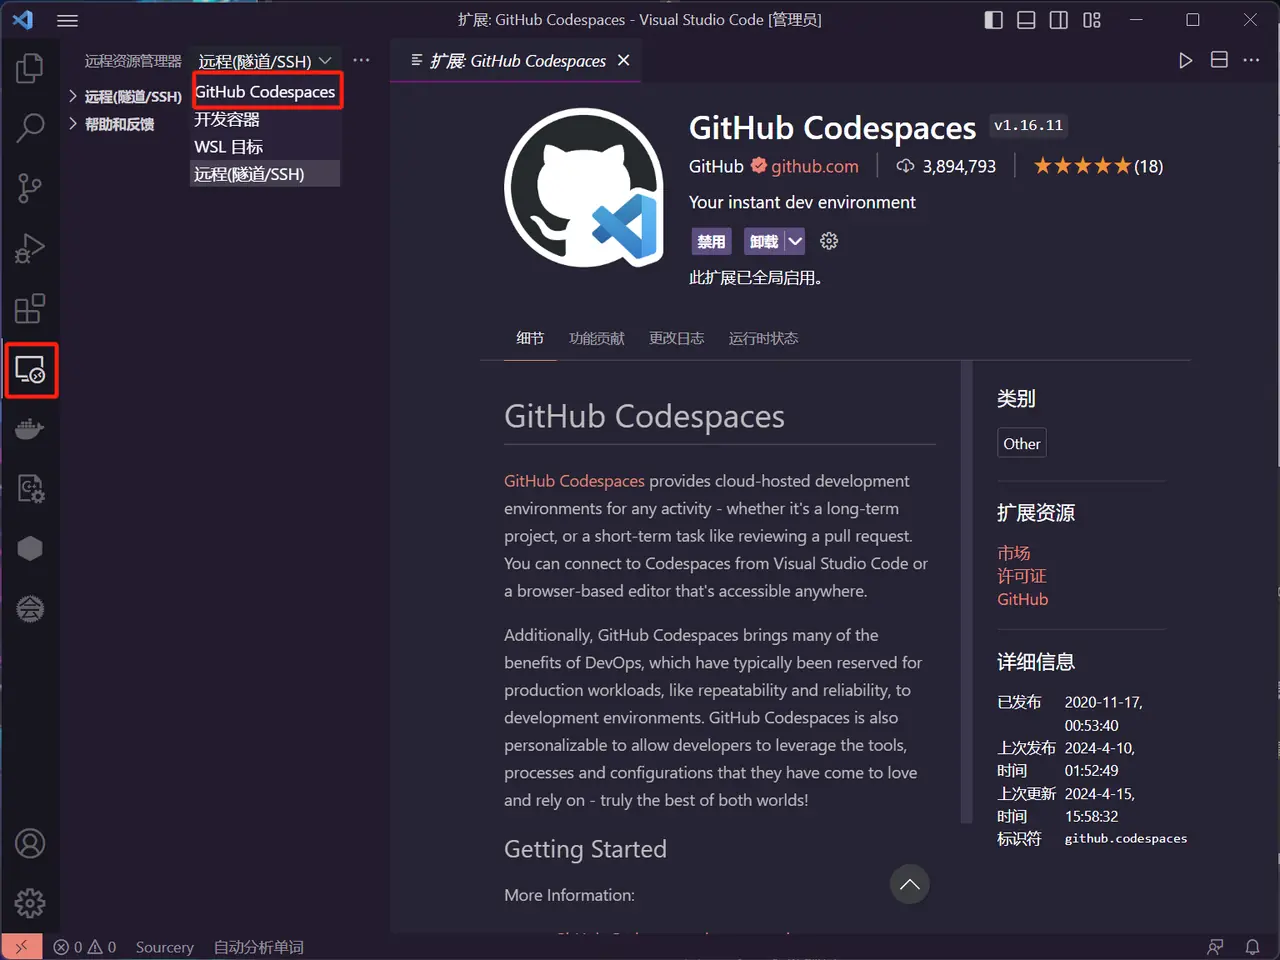Select GitHub Codespaces in the dropdown list
Image resolution: width=1280 pixels, height=960 pixels.
(265, 92)
